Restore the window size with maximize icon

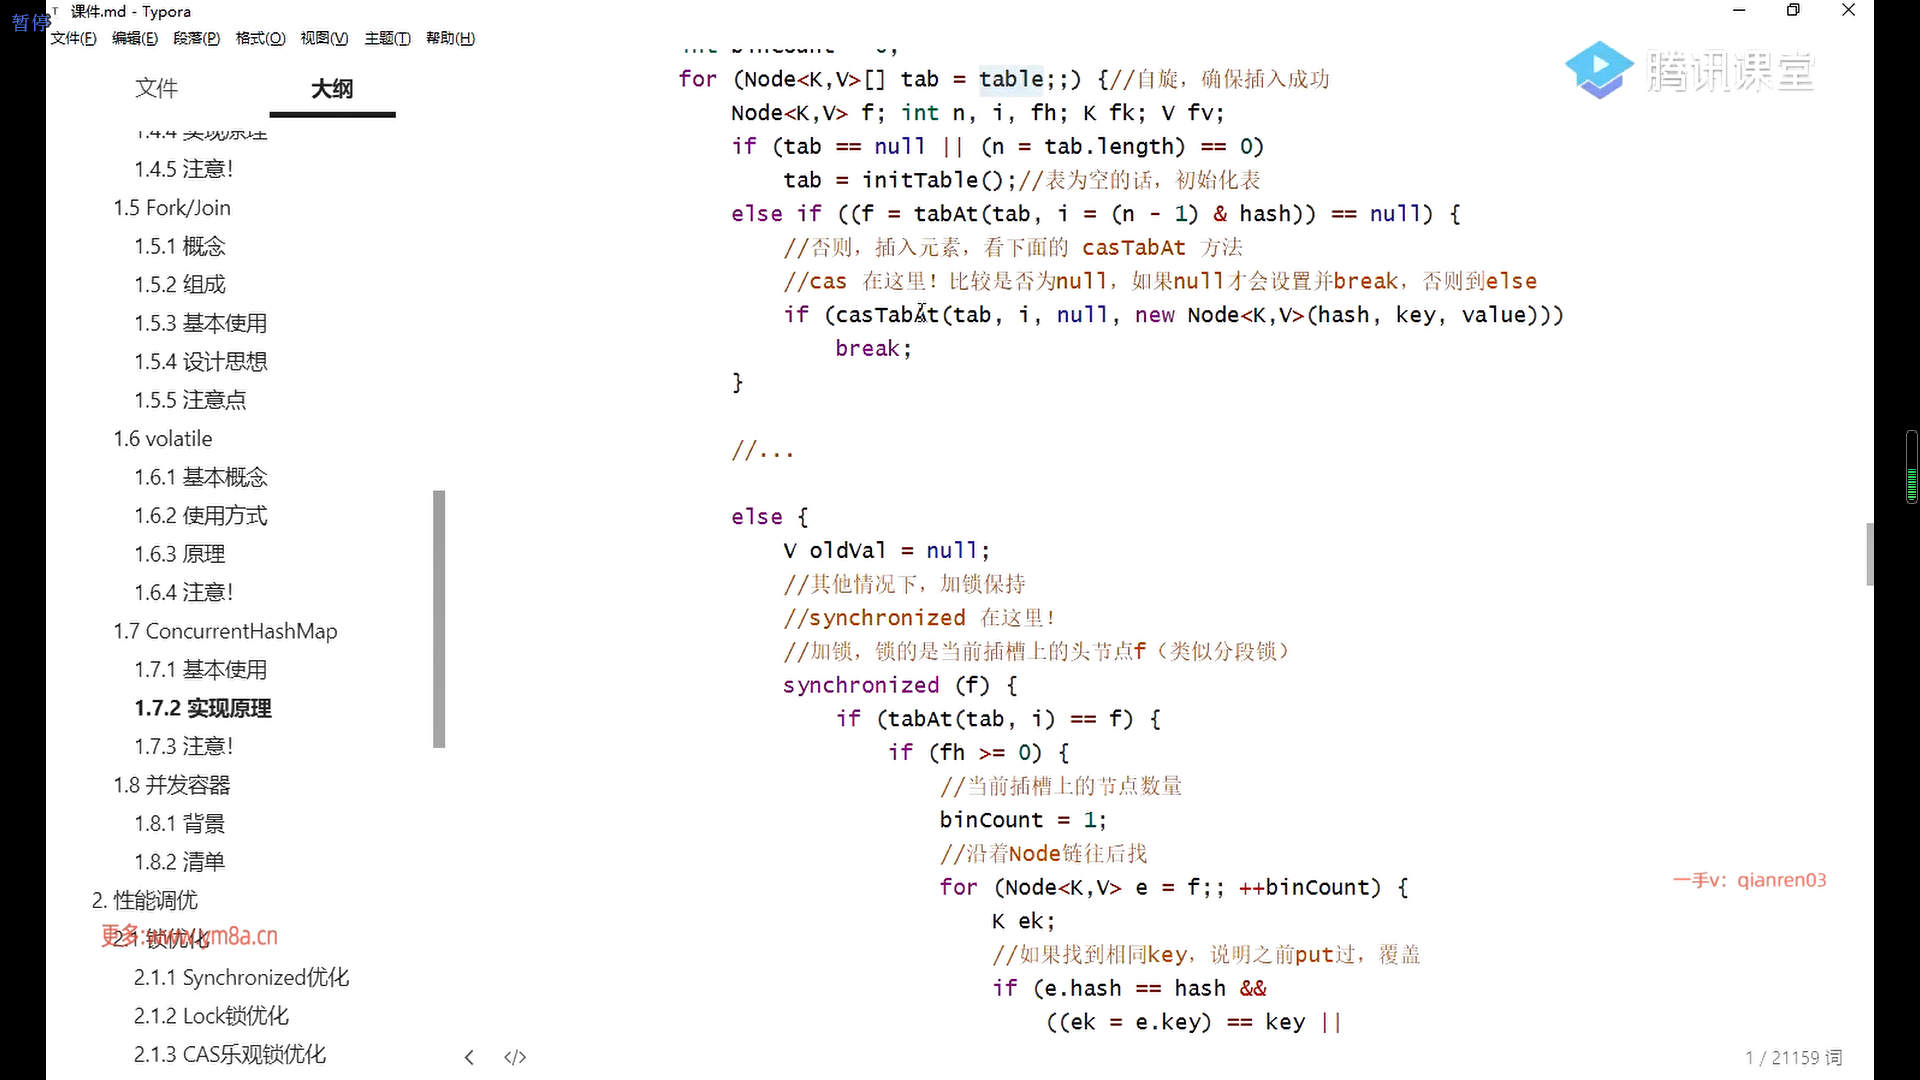click(x=1793, y=10)
